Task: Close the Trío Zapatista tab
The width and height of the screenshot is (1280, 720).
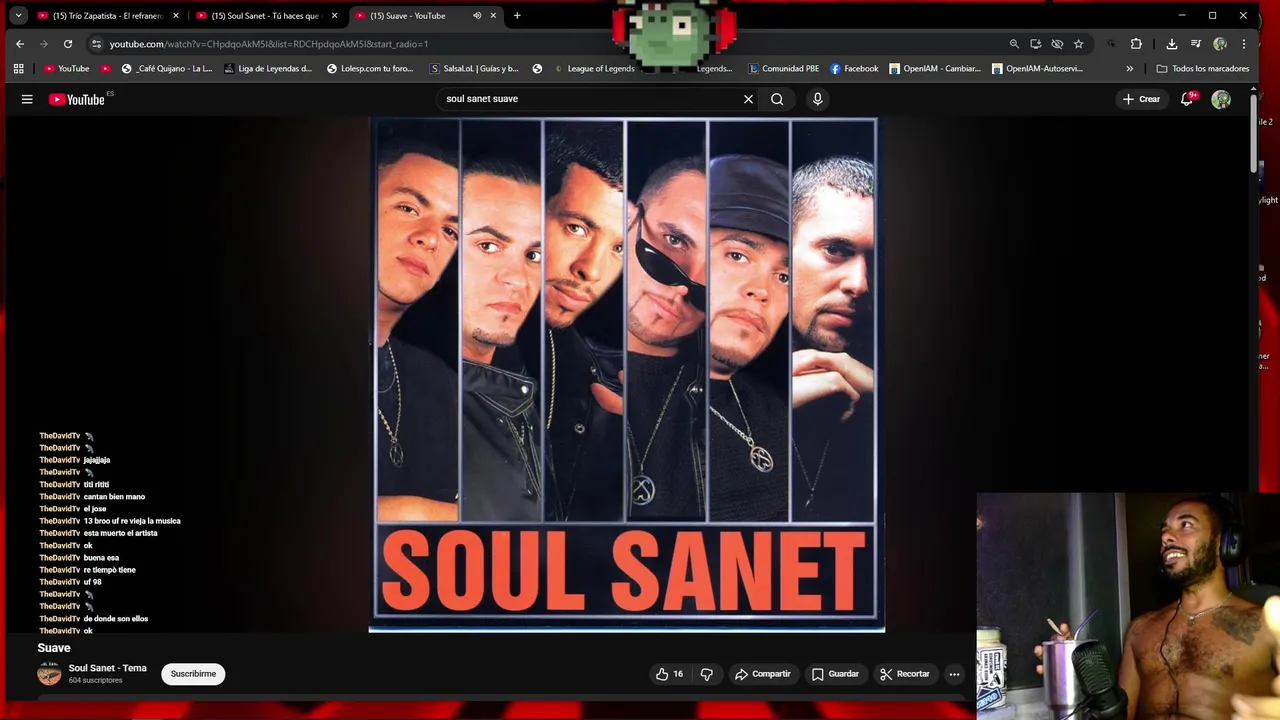Action: click(176, 16)
